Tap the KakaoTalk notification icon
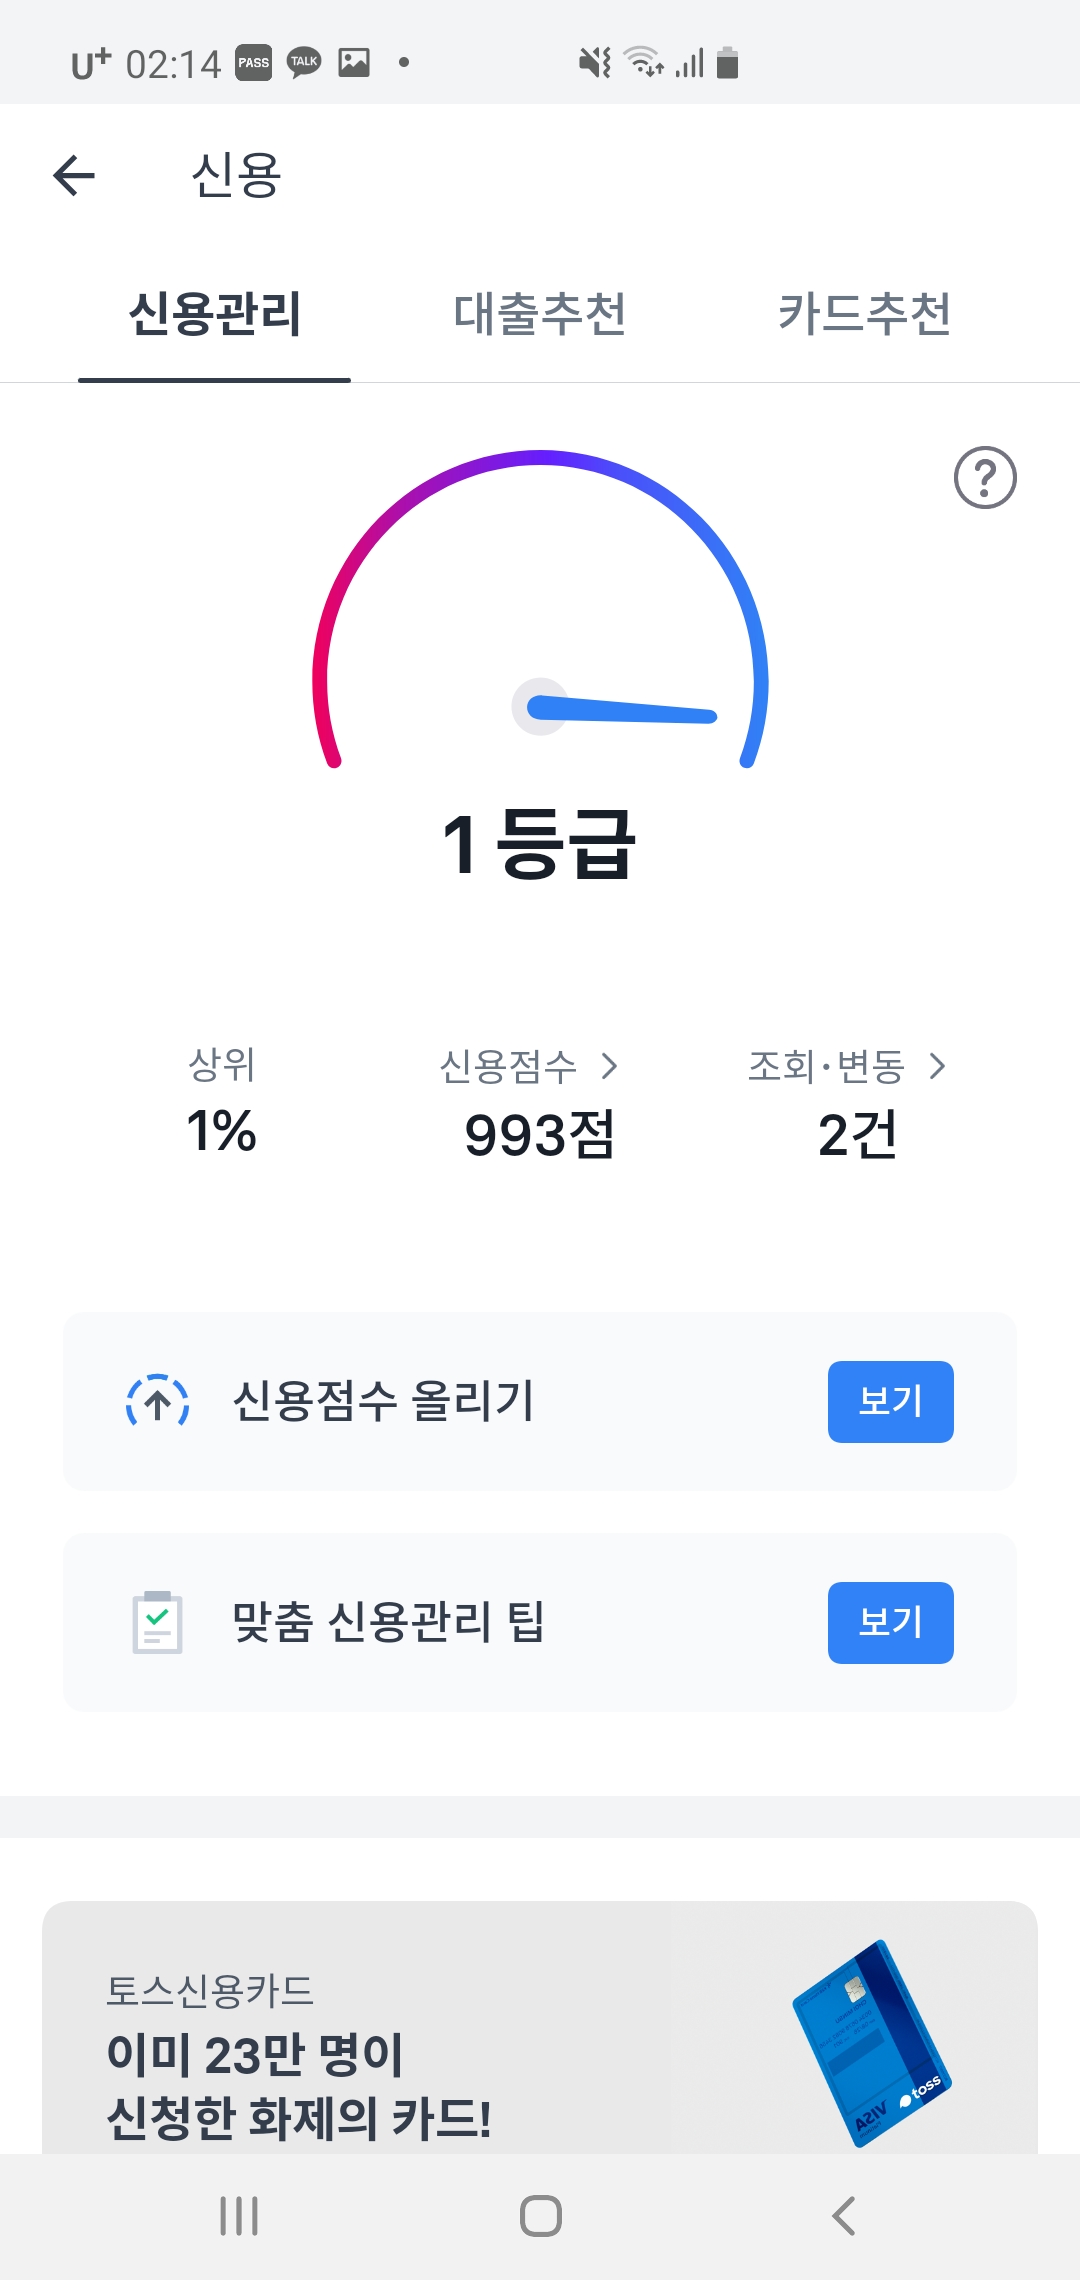Viewport: 1080px width, 2280px height. click(304, 63)
